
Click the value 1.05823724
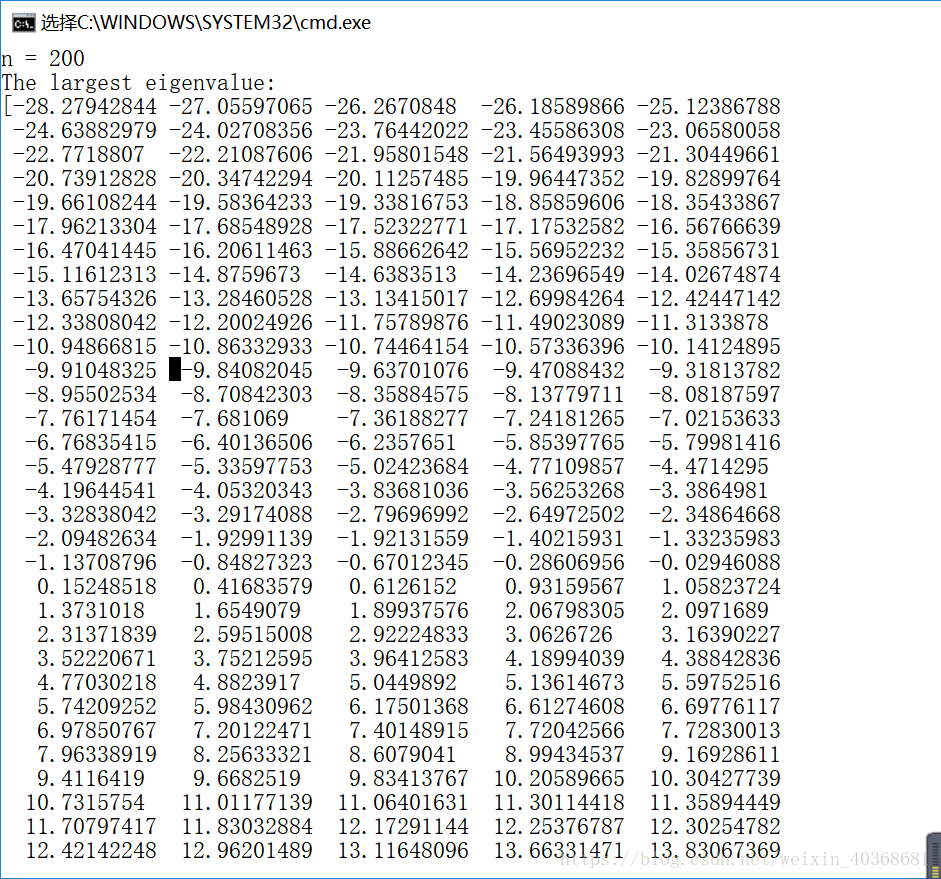pos(721,587)
